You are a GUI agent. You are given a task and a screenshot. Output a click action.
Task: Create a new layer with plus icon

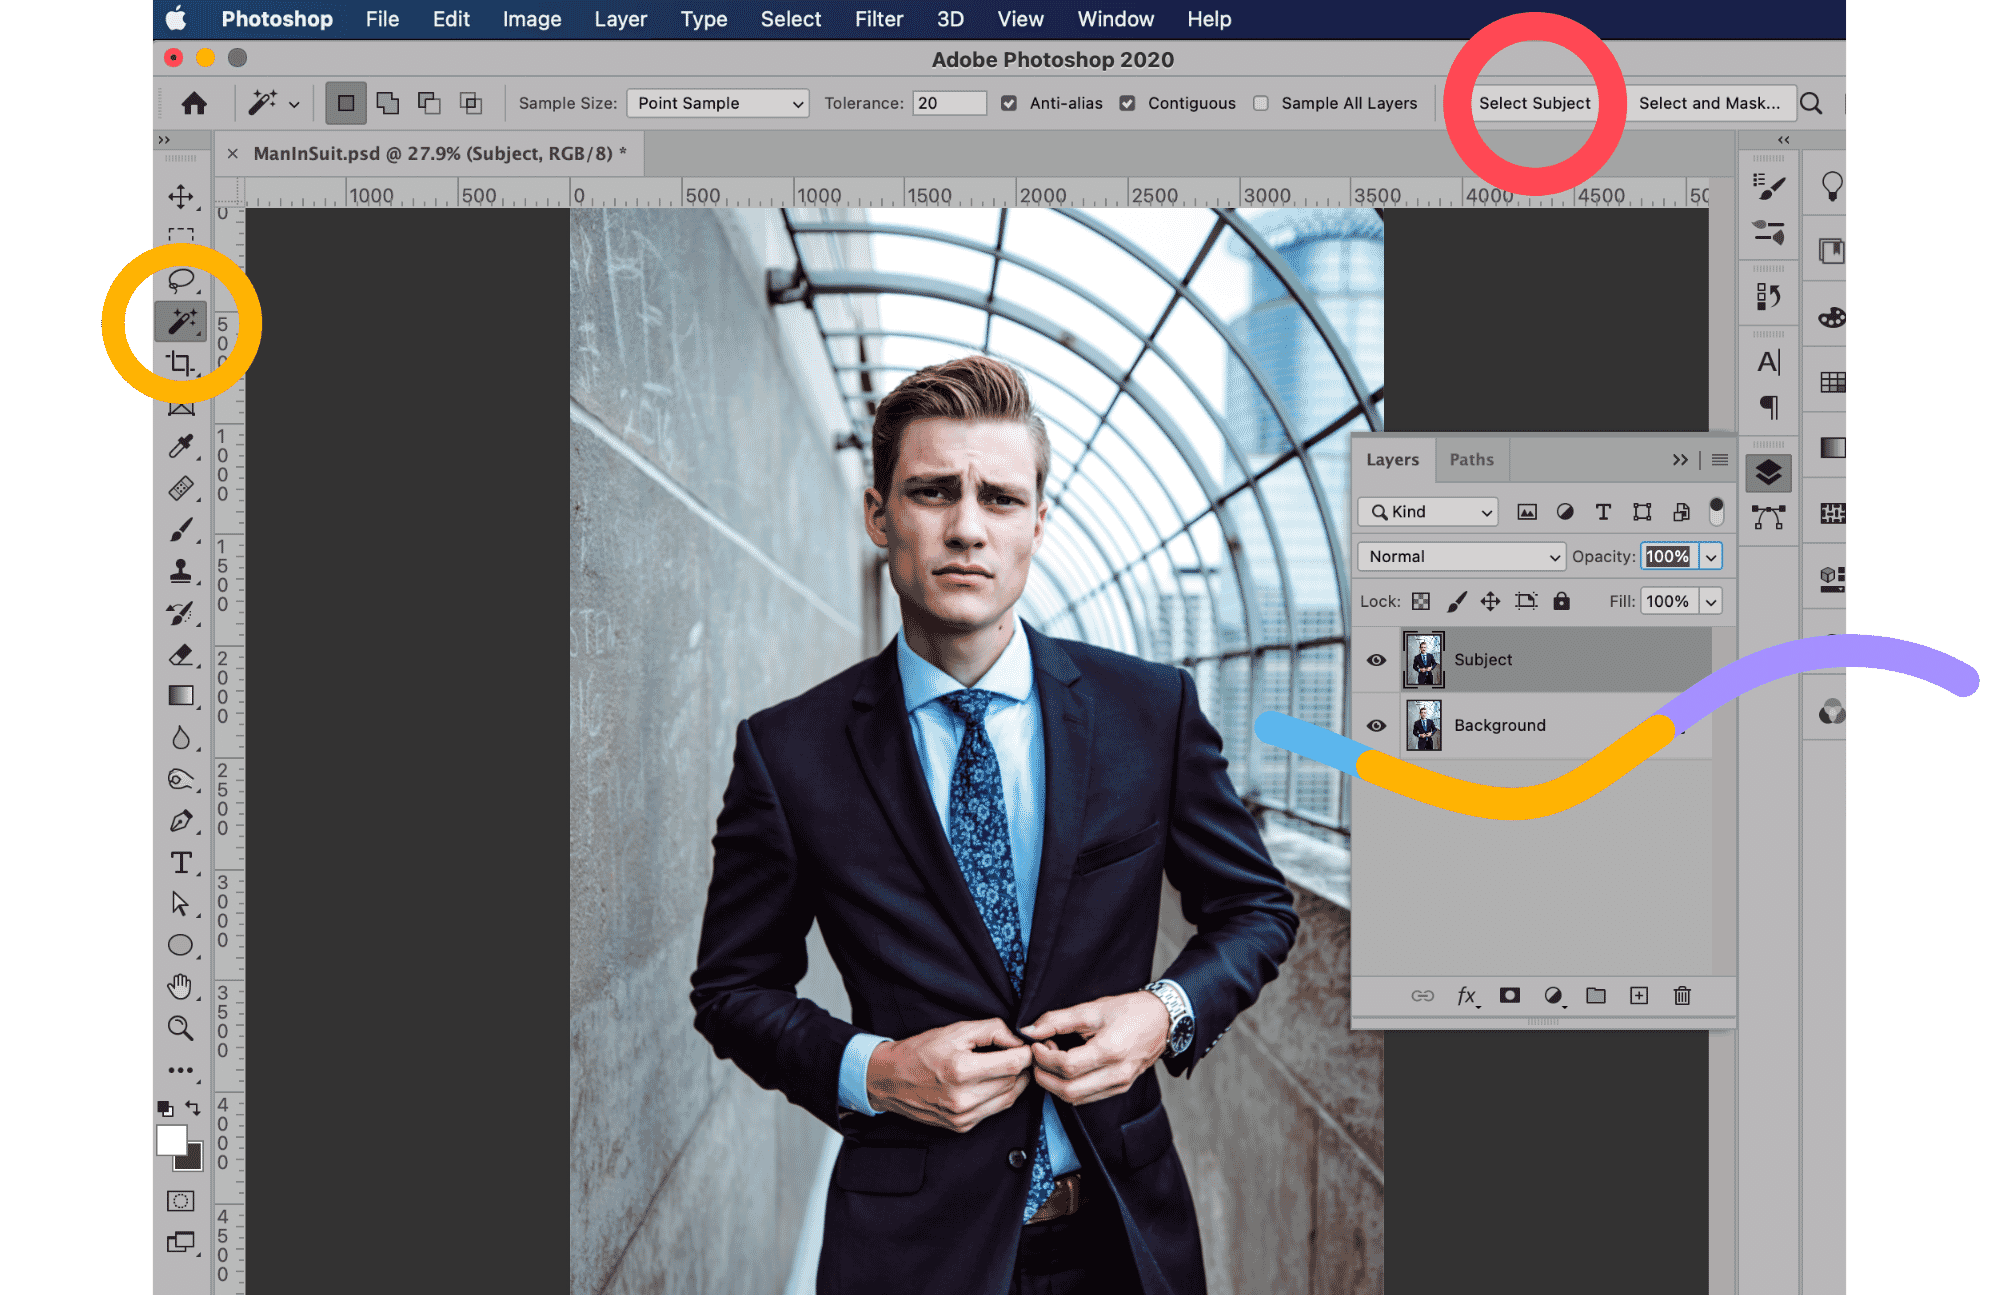coord(1639,995)
